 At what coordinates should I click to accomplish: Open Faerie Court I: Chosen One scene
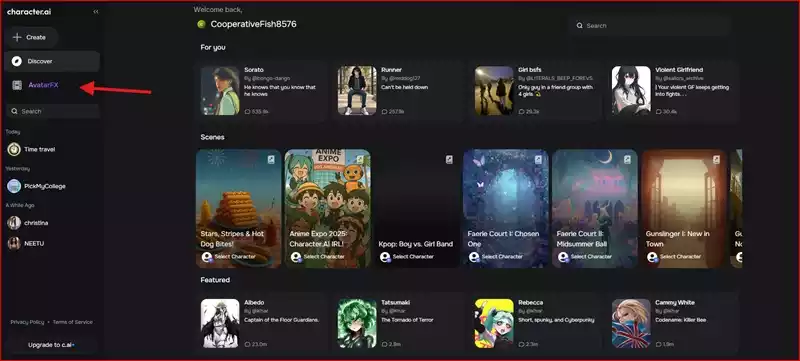point(506,209)
